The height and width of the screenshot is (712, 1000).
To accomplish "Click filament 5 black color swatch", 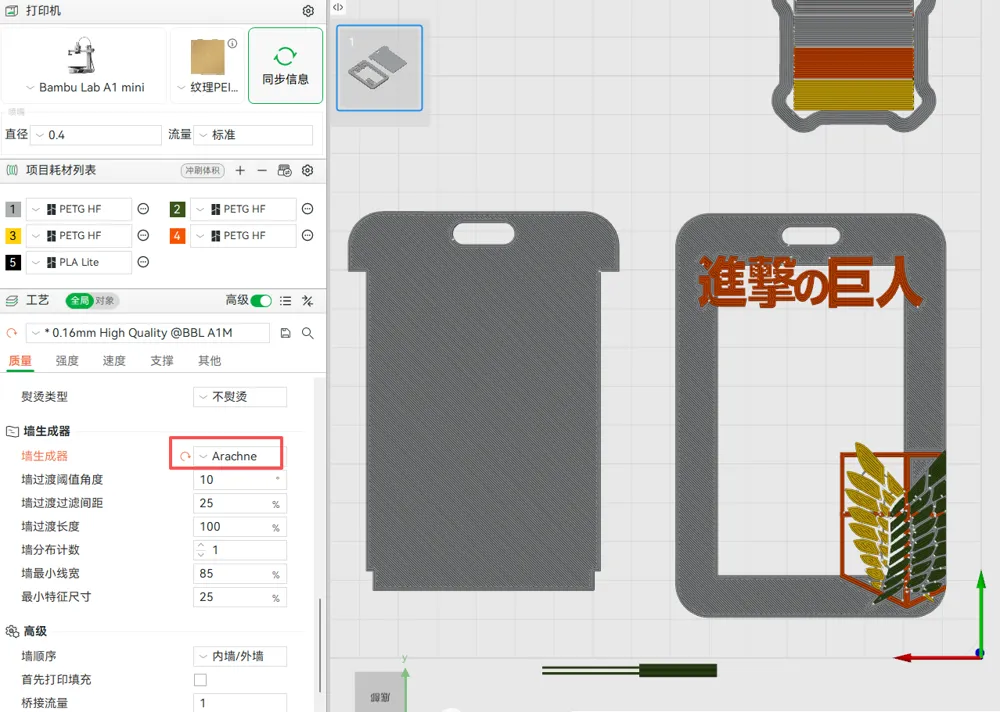I will click(x=13, y=262).
